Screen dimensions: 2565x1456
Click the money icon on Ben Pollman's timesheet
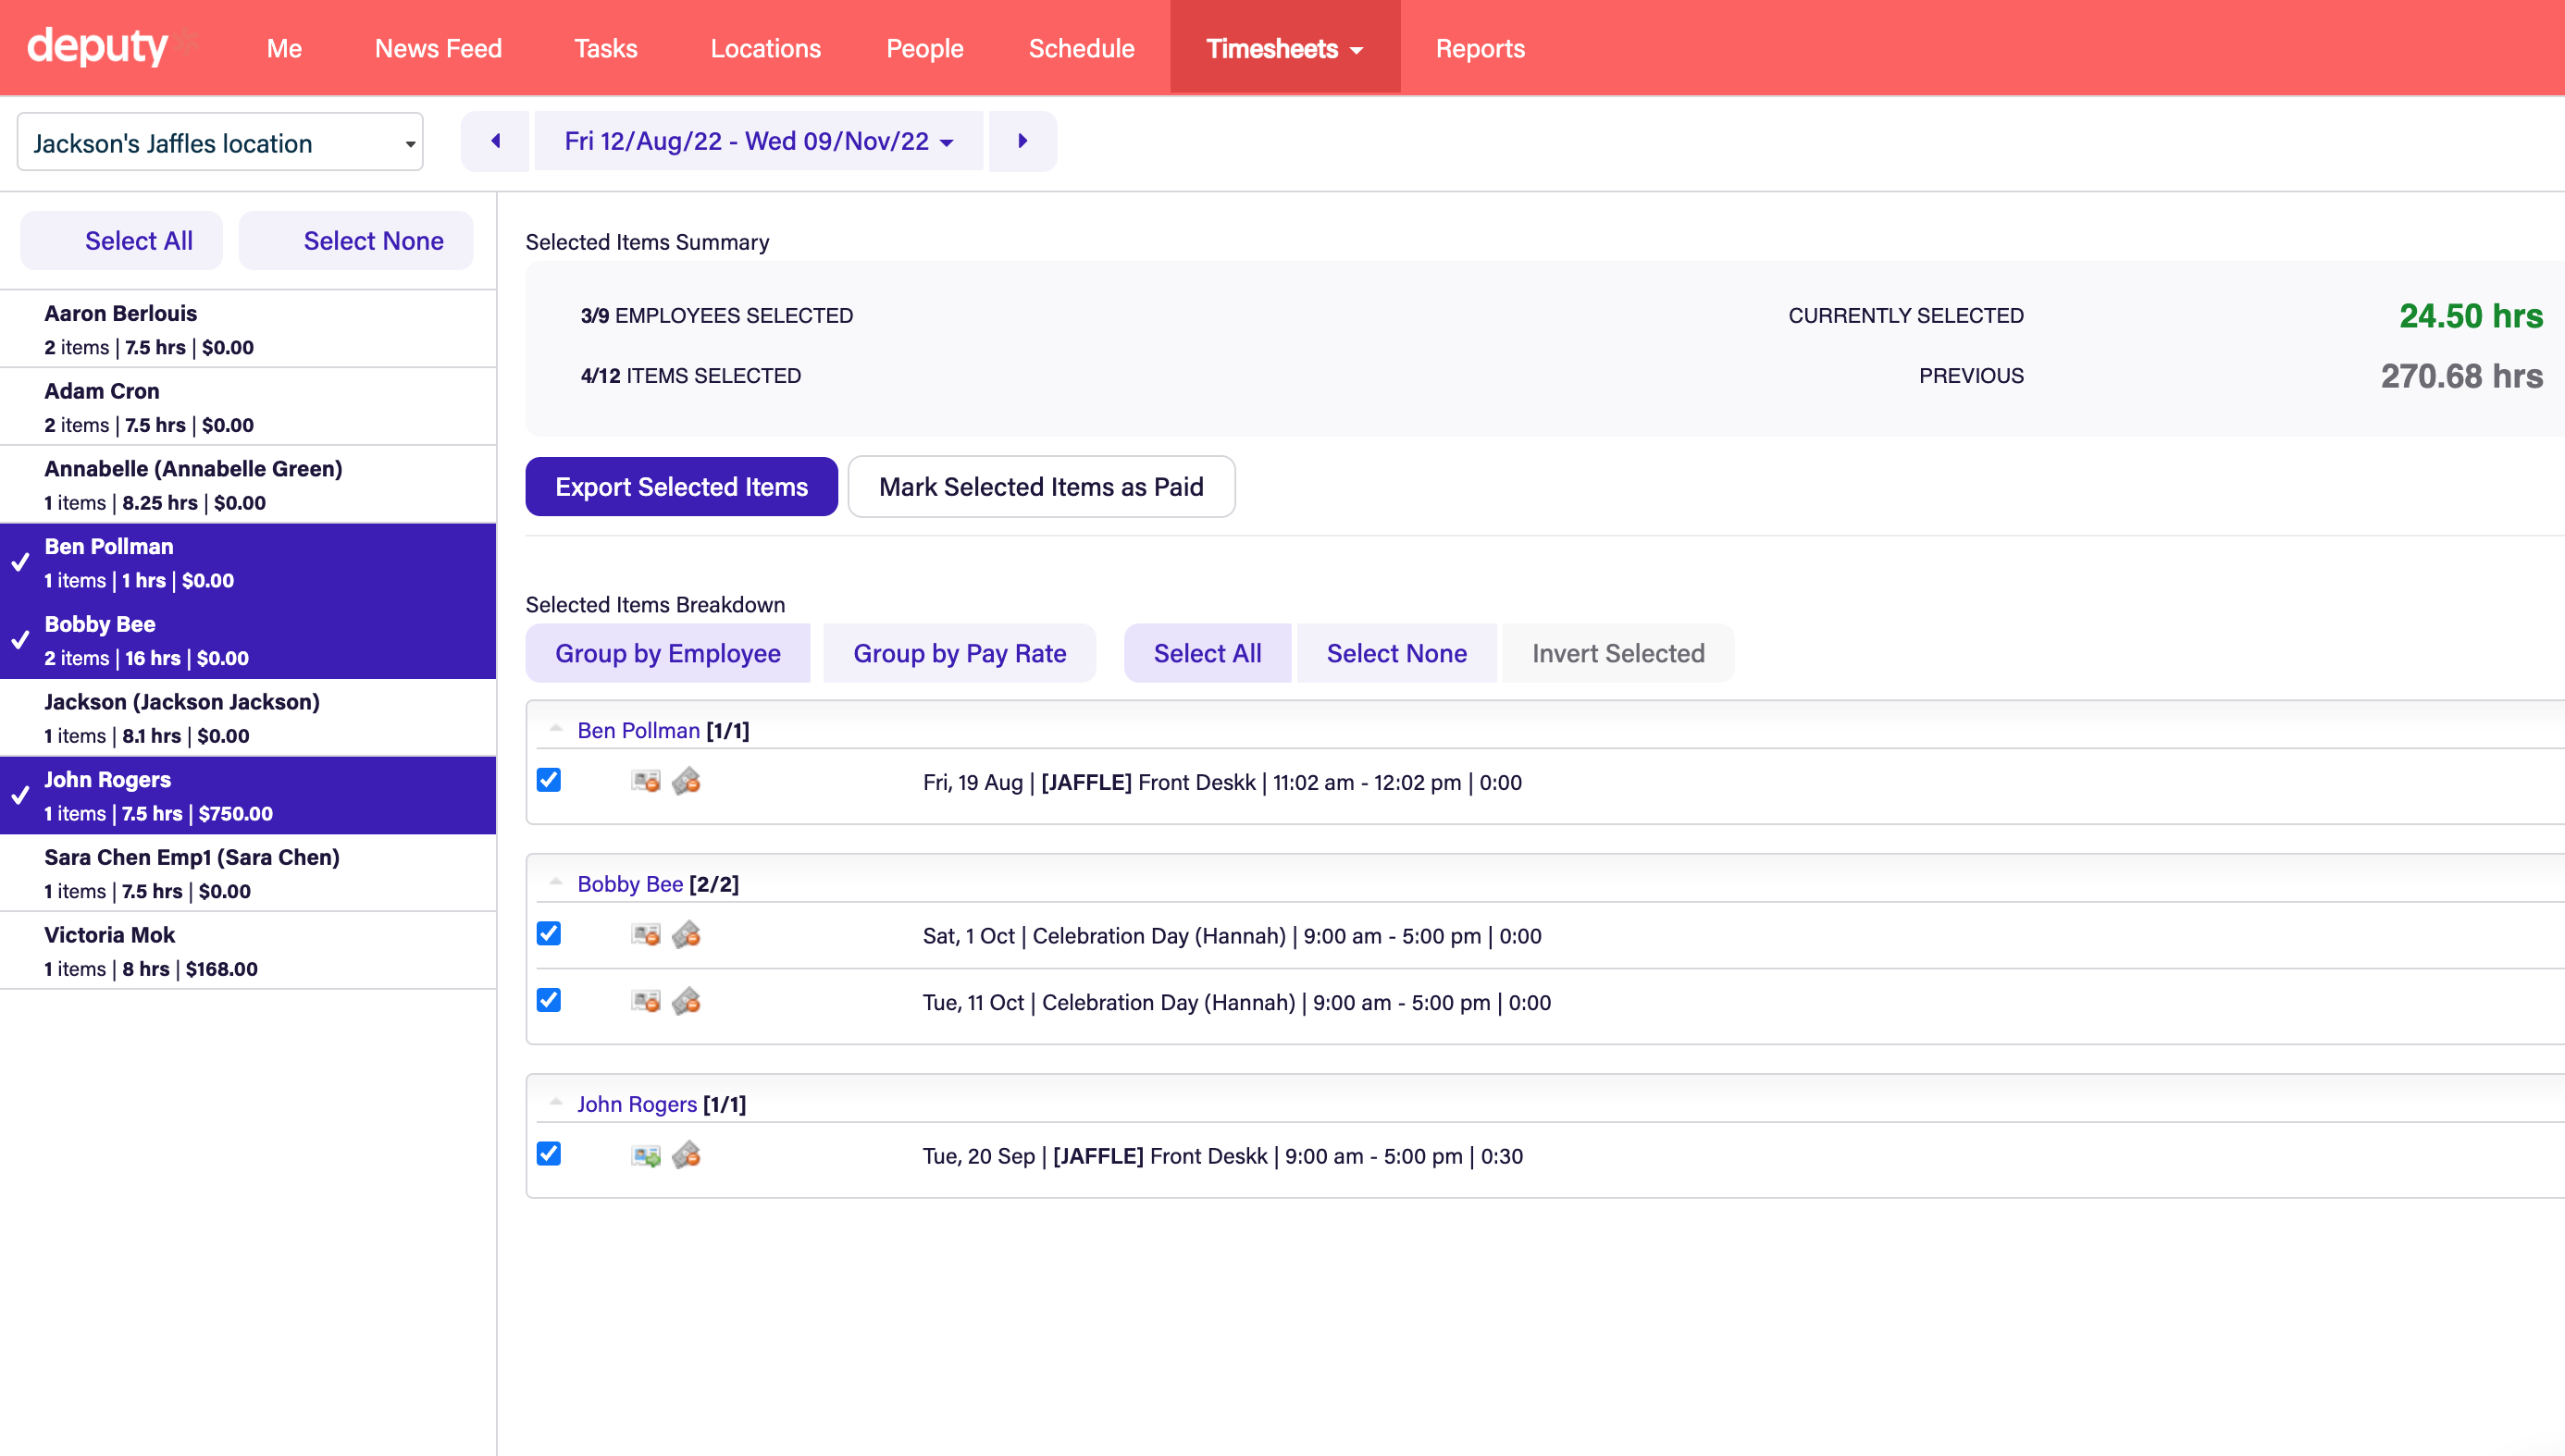pos(686,781)
